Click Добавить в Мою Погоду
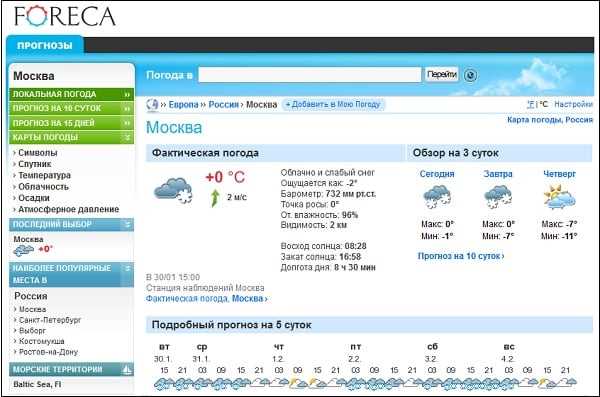 click(x=333, y=104)
